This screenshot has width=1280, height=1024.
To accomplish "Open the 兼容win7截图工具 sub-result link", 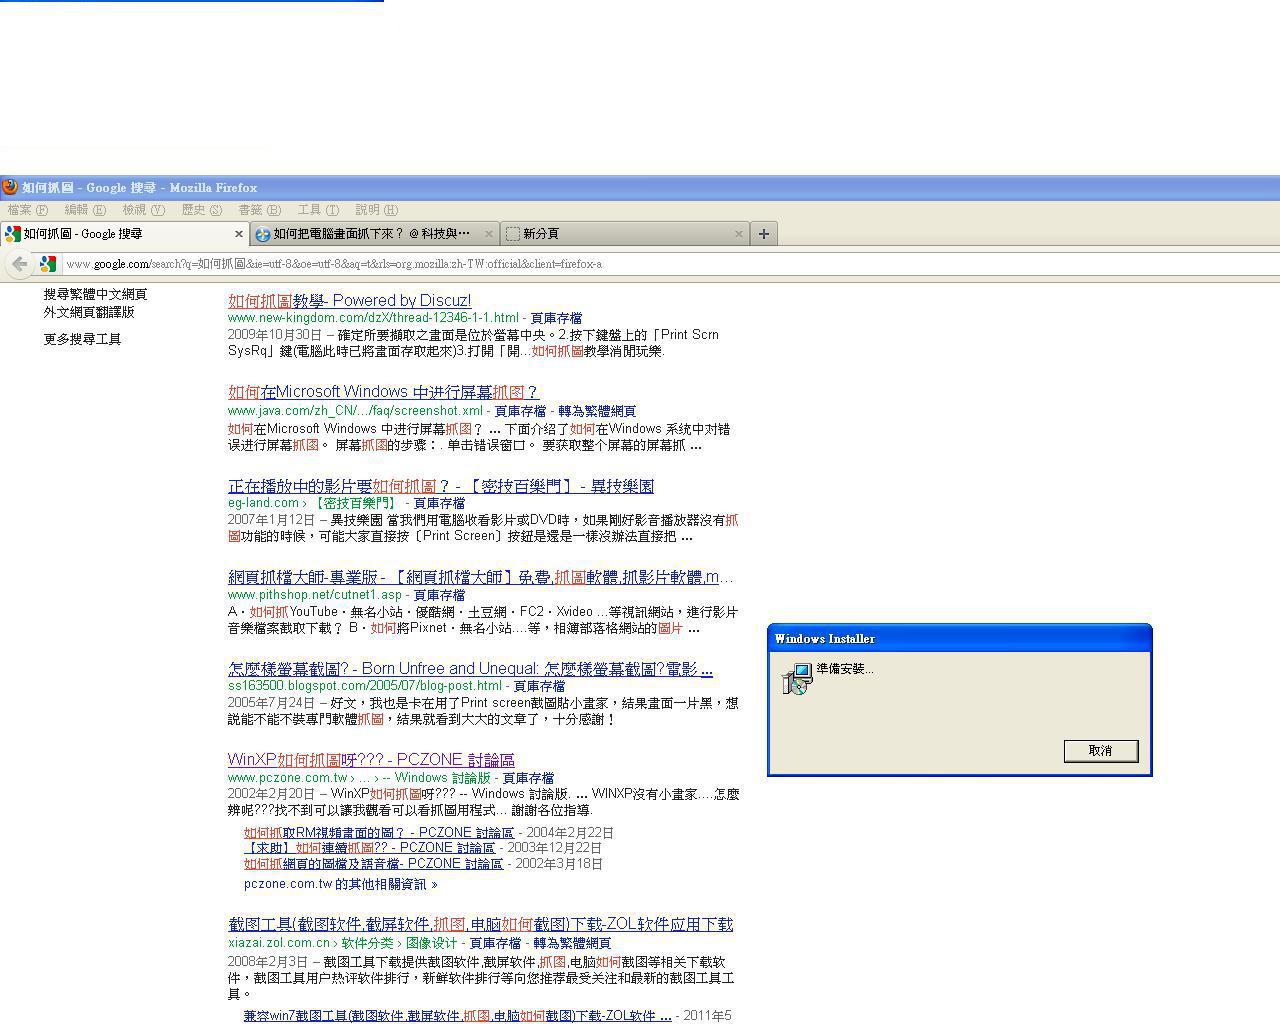I will click(x=458, y=1016).
